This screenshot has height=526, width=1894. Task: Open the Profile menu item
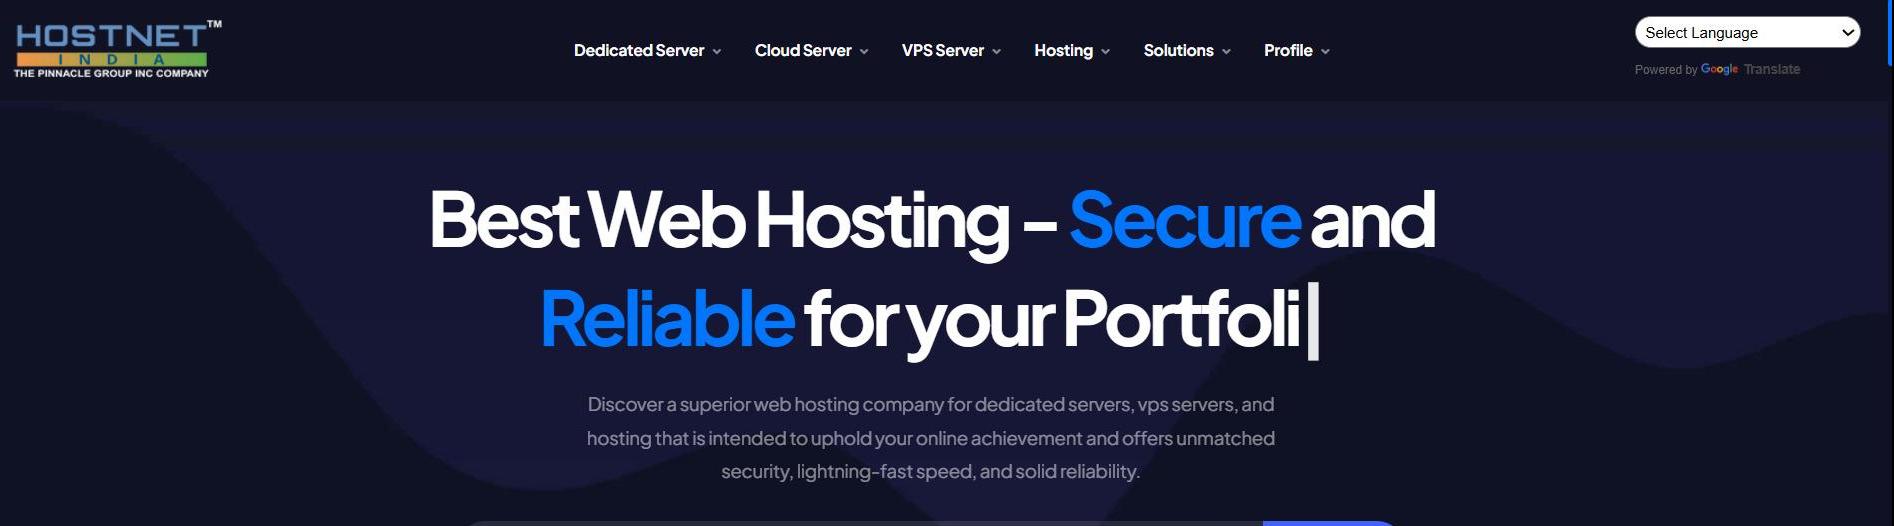tap(1288, 50)
